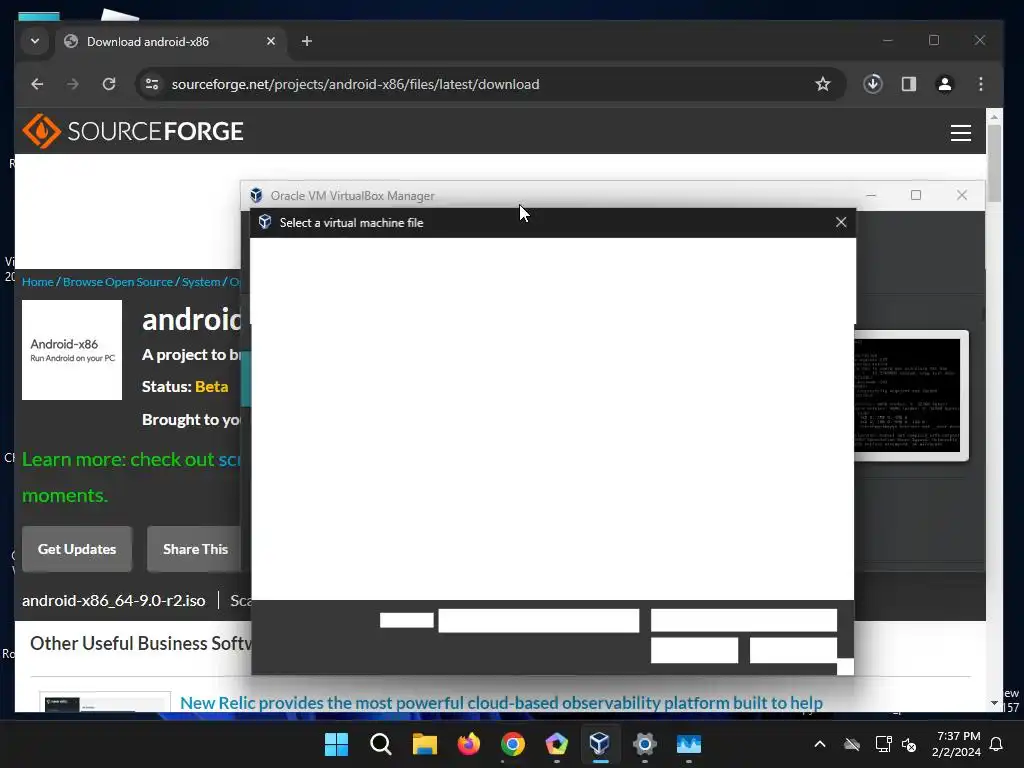Close the Select a virtual machine file dialog

[841, 223]
